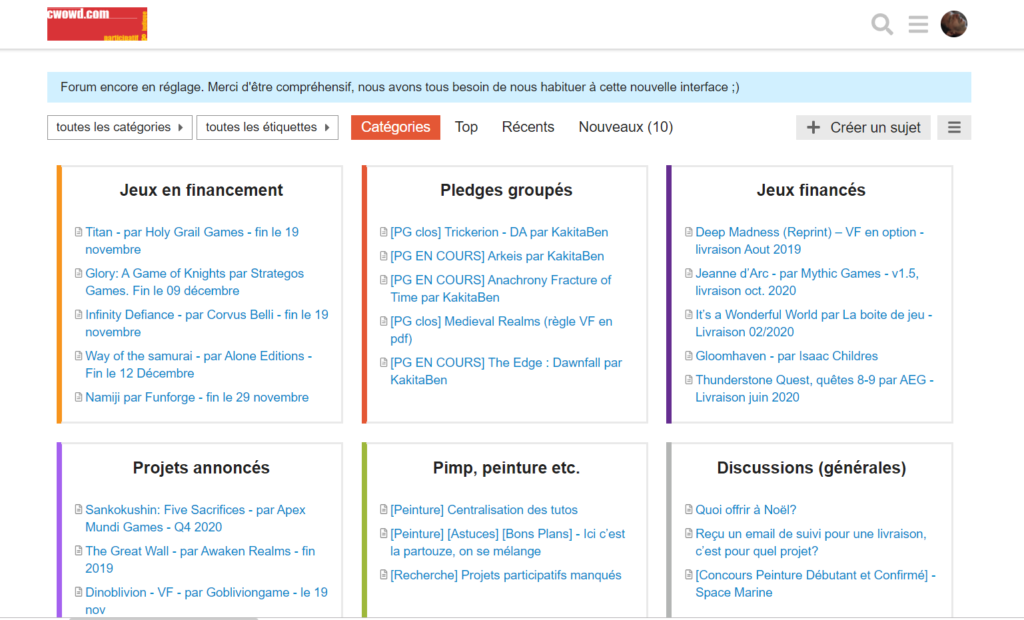Screen dimensions: 1024x620
Task: Open the 'It's a Wonderful World' topic
Action: (x=814, y=323)
